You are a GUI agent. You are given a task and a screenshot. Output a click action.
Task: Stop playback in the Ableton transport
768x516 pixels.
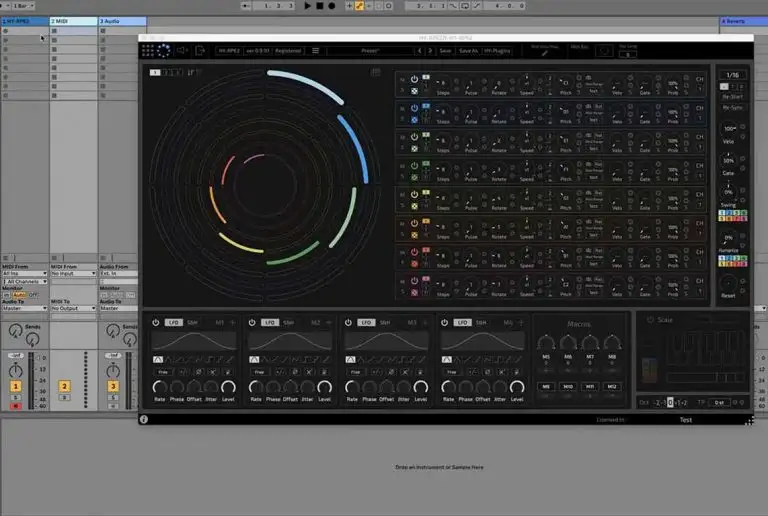click(x=320, y=6)
